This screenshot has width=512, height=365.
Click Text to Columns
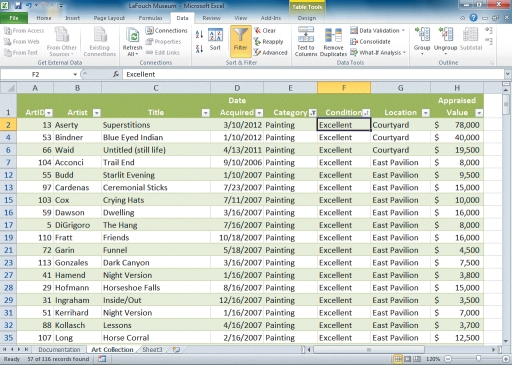point(306,42)
